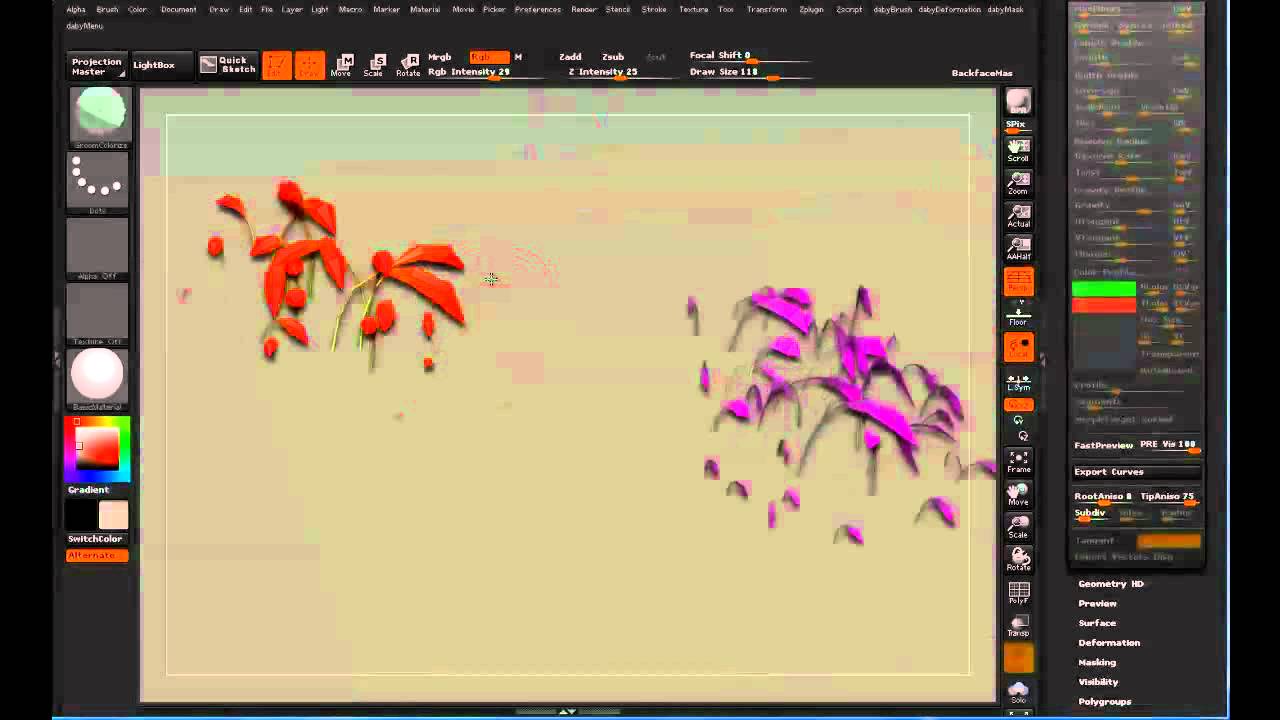Image resolution: width=1280 pixels, height=720 pixels.
Task: Toggle the Persp perspective icon
Action: [1018, 282]
